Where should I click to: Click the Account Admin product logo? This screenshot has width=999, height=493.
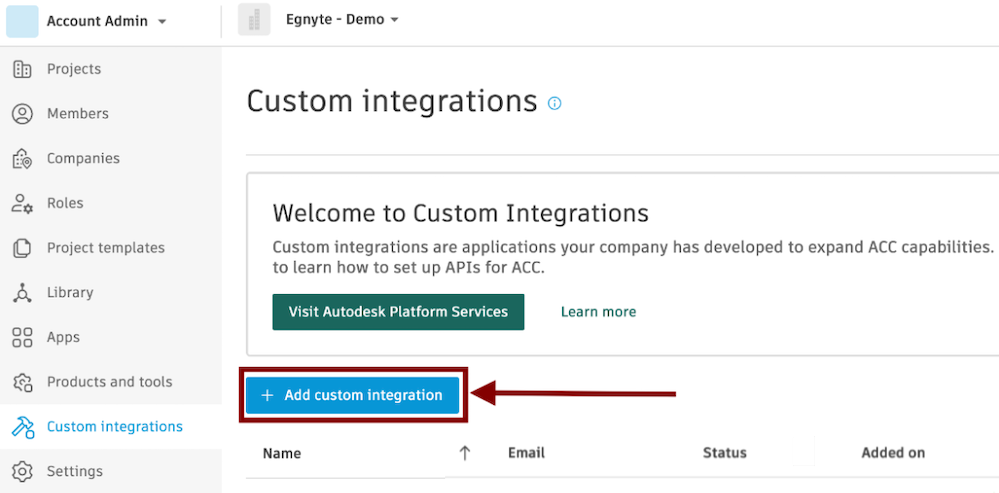click(22, 21)
